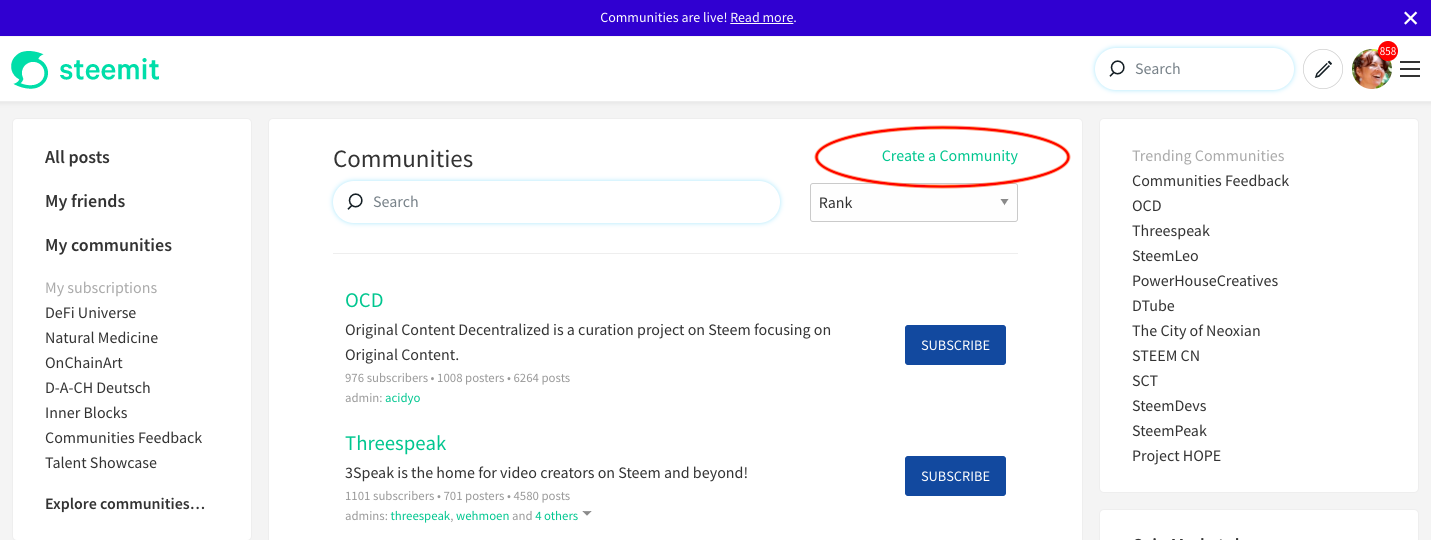Open admin threespeak's profile link
This screenshot has width=1431, height=540.
420,516
